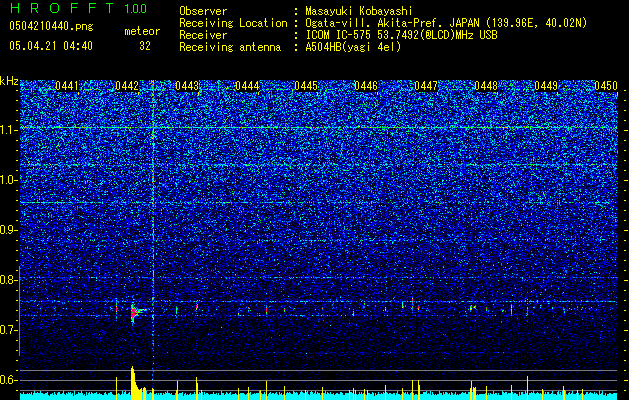Click the ICOM IC-575 receiver text

401,35
